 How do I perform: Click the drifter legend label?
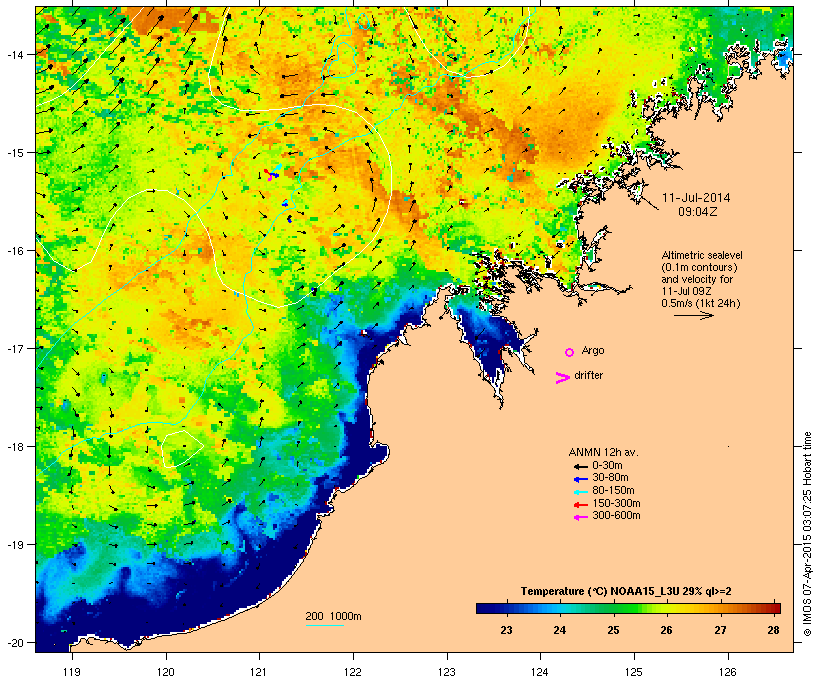coord(588,376)
